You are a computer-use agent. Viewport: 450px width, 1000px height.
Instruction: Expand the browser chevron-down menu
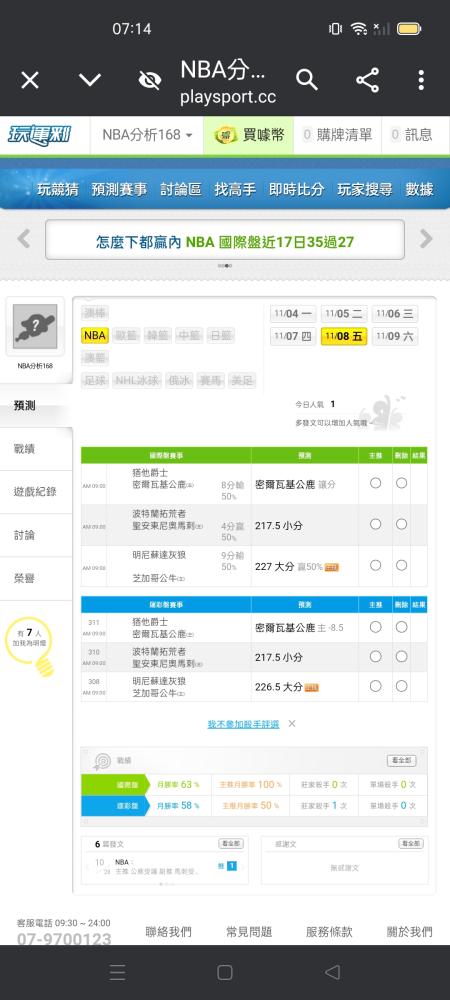click(89, 80)
